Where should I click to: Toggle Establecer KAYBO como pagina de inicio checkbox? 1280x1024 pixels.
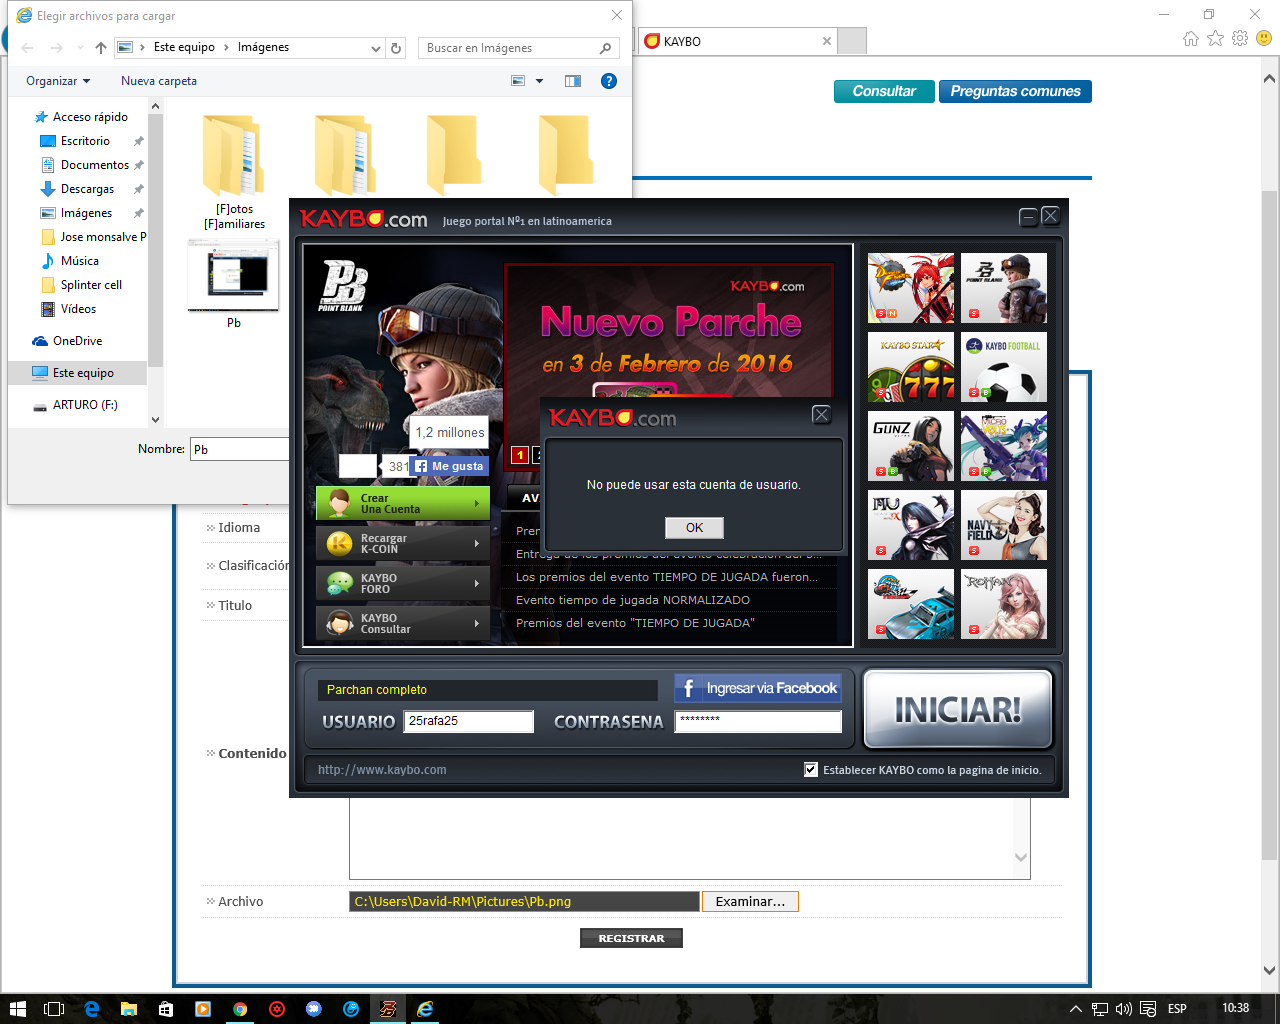coord(811,769)
